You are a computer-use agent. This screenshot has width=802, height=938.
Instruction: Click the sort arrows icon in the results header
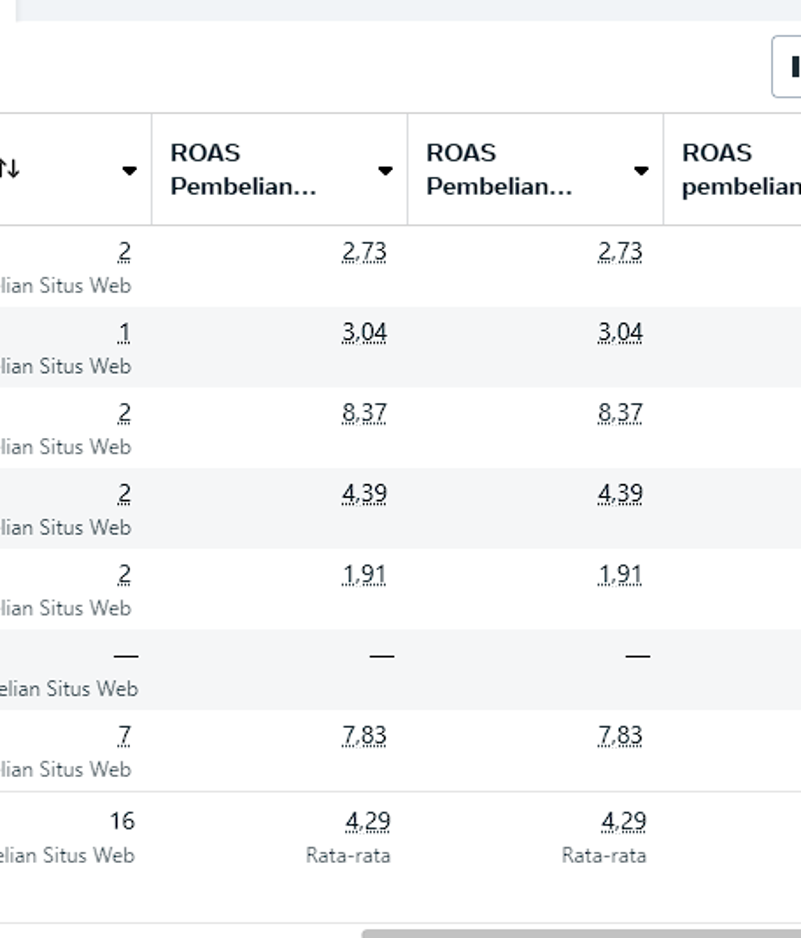click(9, 169)
